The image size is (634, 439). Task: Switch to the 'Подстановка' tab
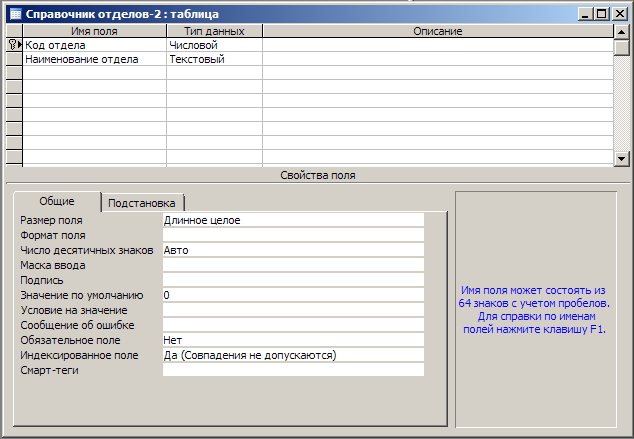pyautogui.click(x=142, y=203)
